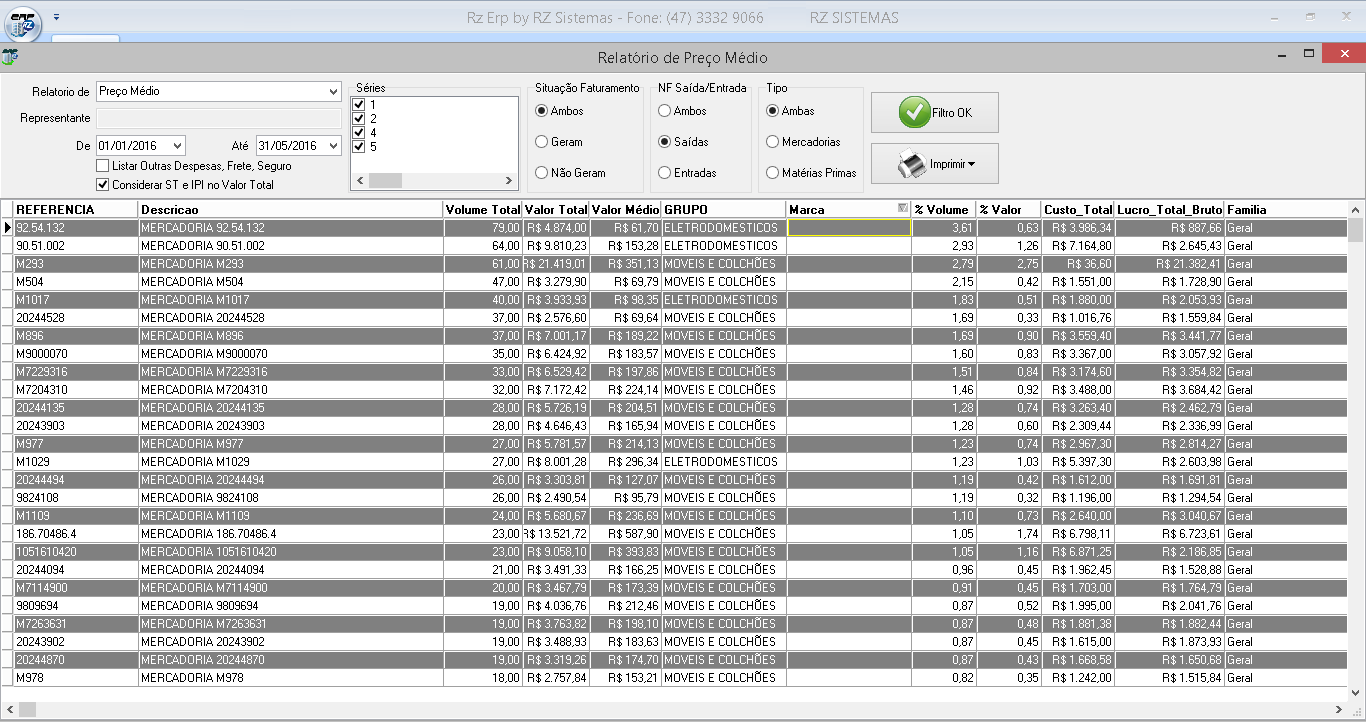Open the De start date picker
Viewport: 1366px width, 722px height.
[x=178, y=146]
